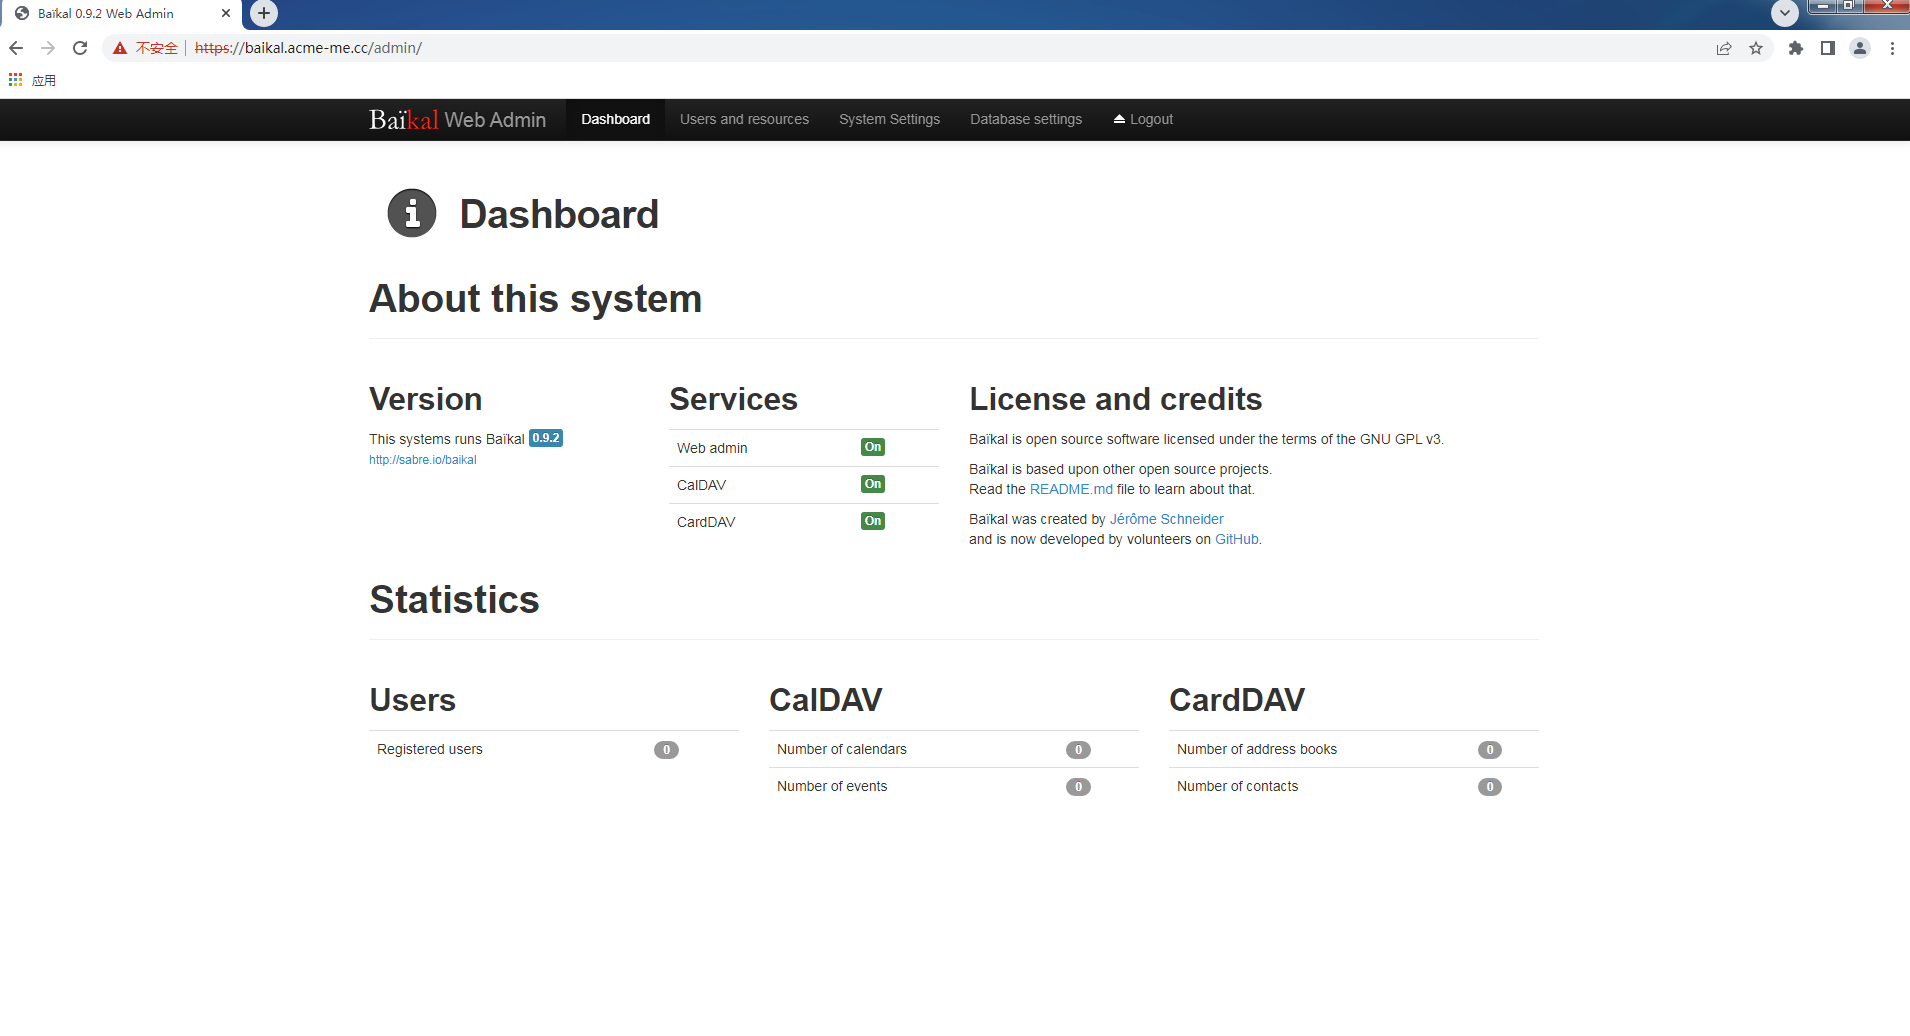This screenshot has width=1910, height=1036.
Task: Click the 'Number of events' label
Action: coord(832,786)
